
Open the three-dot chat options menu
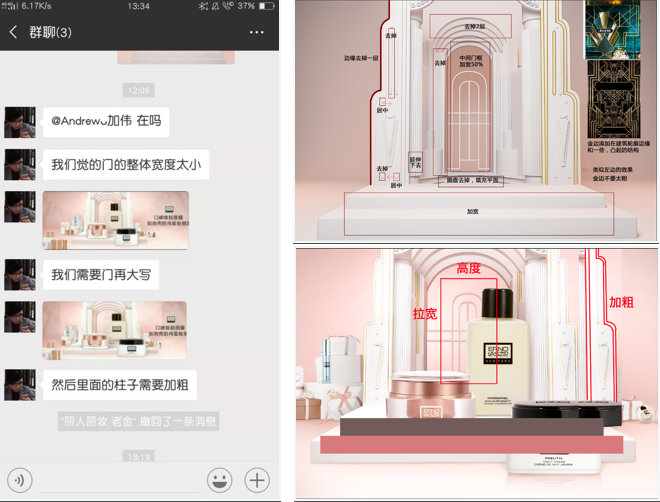[257, 32]
